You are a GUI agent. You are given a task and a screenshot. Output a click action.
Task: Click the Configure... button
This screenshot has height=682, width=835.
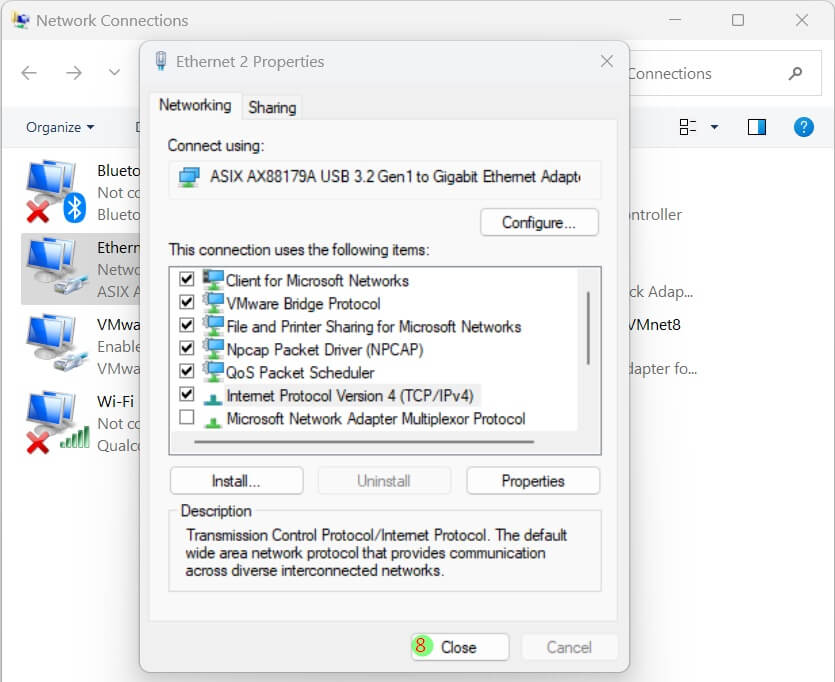click(539, 222)
